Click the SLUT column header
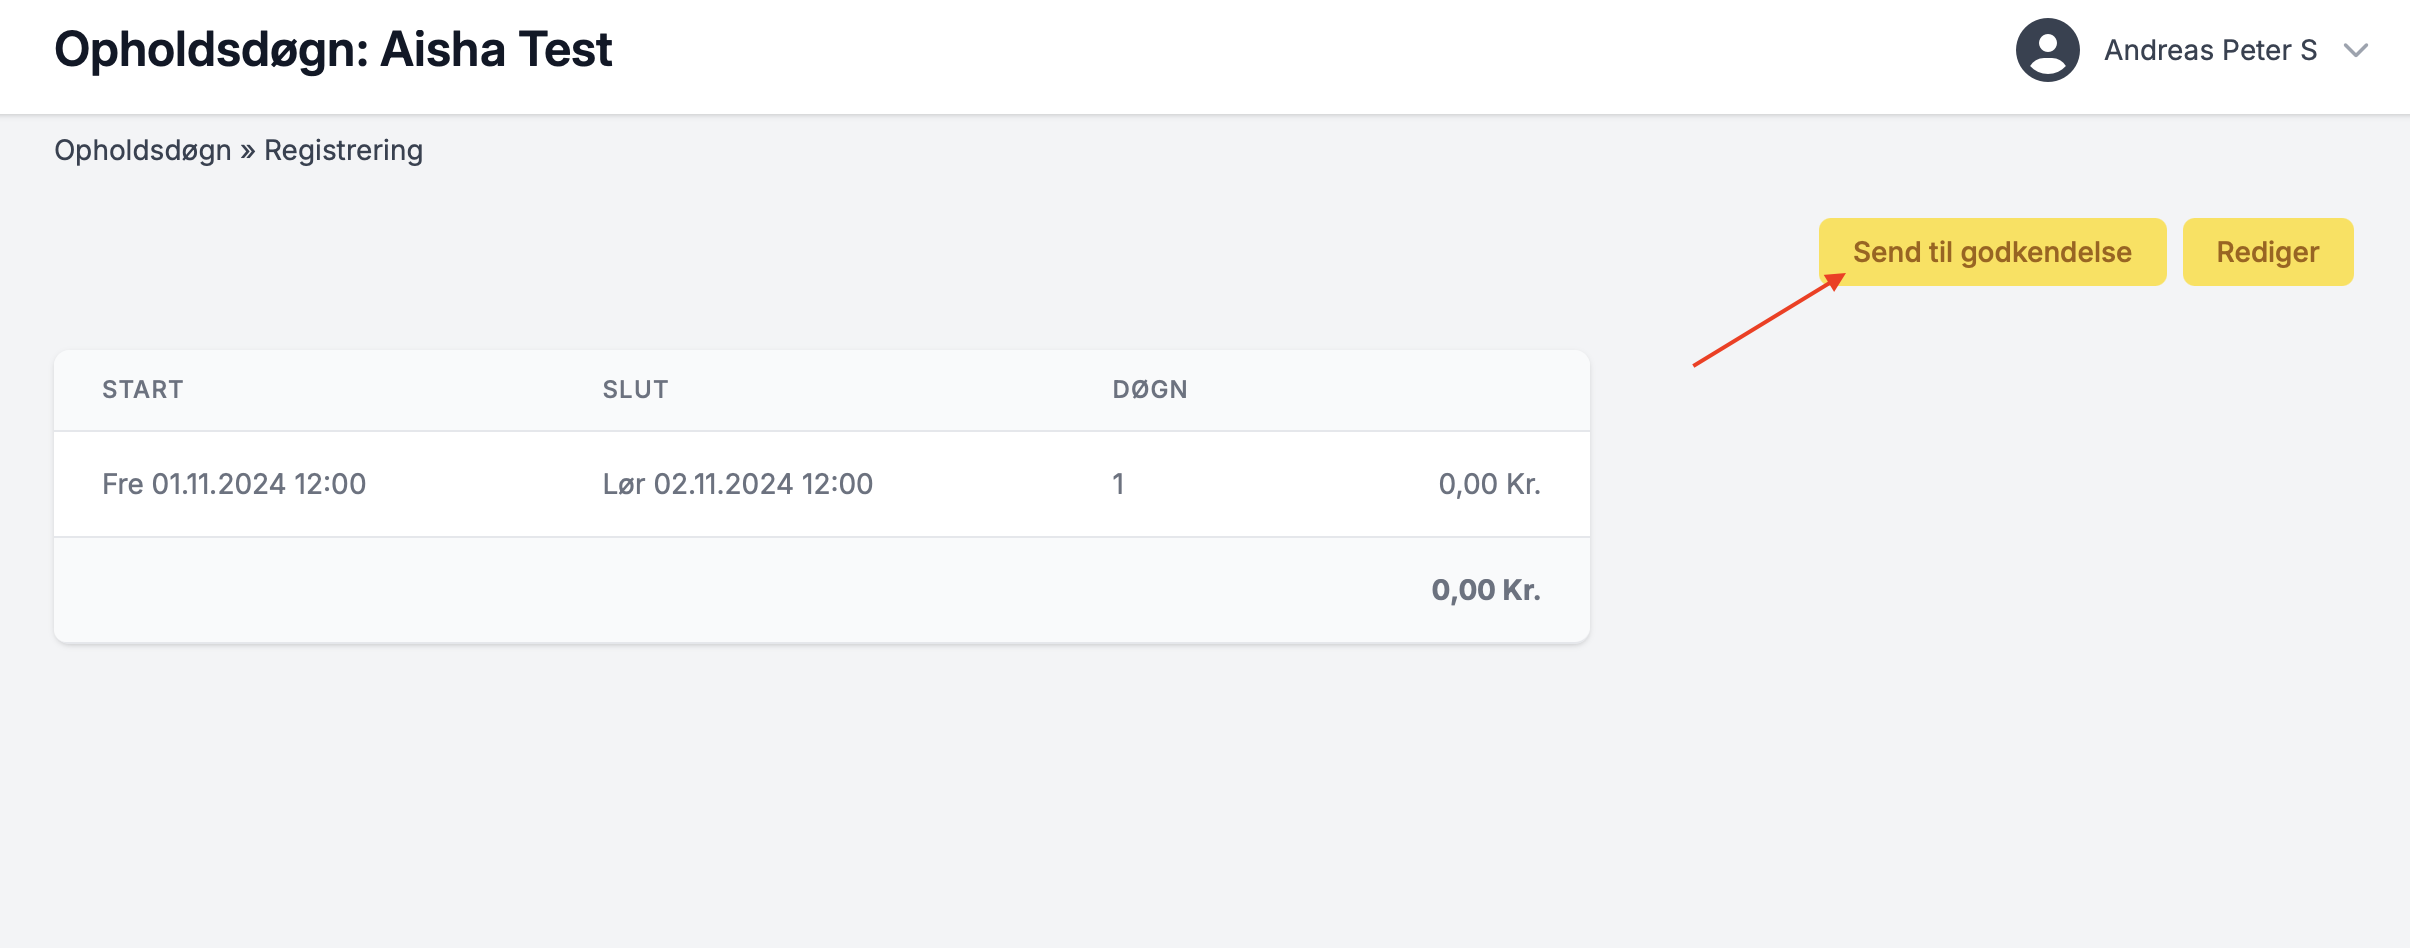This screenshot has width=2410, height=948. point(635,390)
